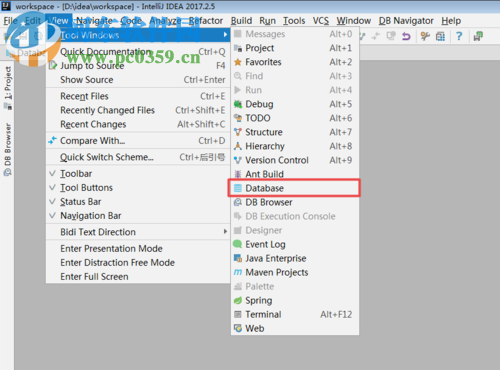
Task: Choose Quick Documentation from View menu
Action: 138,52
